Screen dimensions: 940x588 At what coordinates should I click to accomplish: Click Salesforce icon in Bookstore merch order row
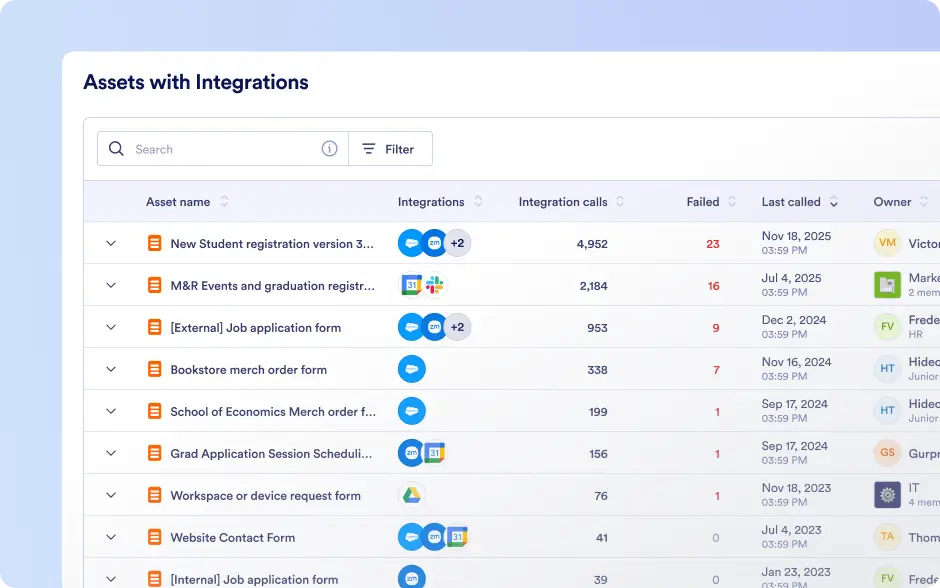coord(412,369)
